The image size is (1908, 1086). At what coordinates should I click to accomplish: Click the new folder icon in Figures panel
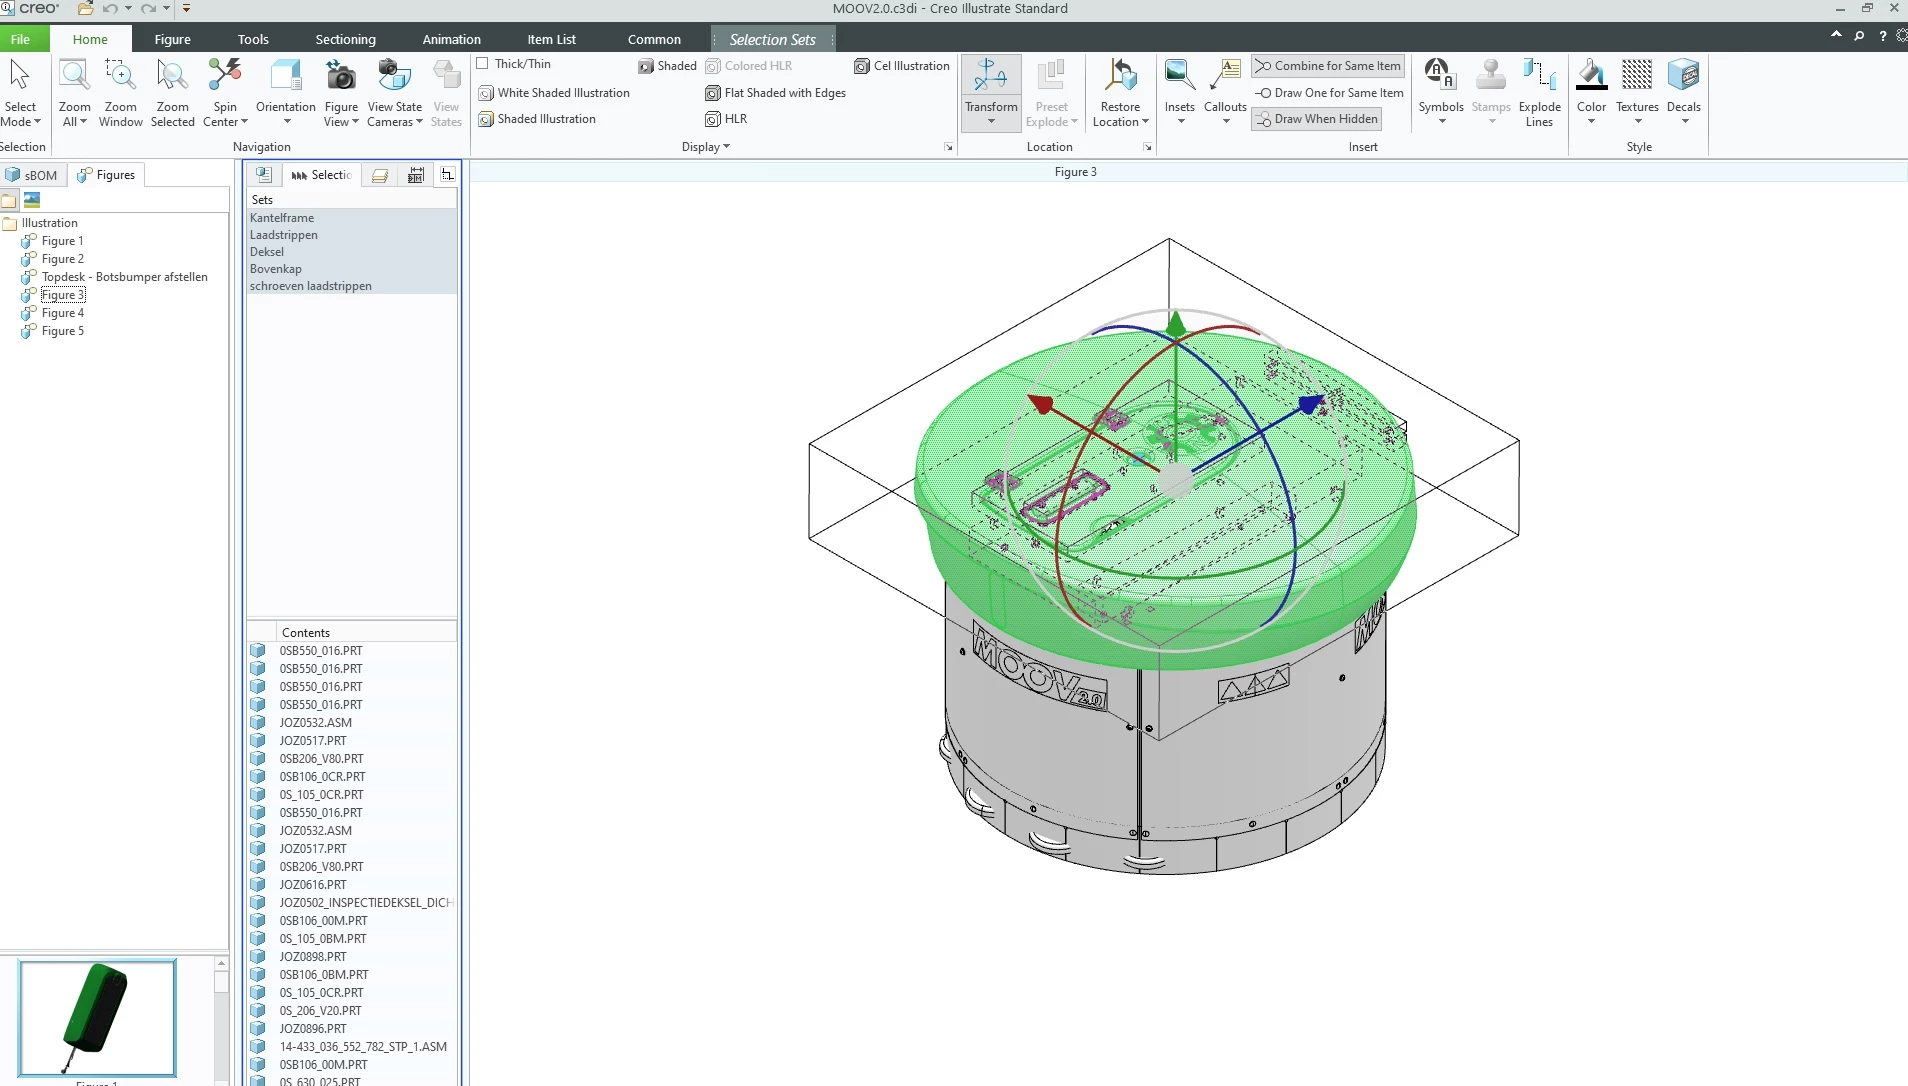pyautogui.click(x=10, y=200)
